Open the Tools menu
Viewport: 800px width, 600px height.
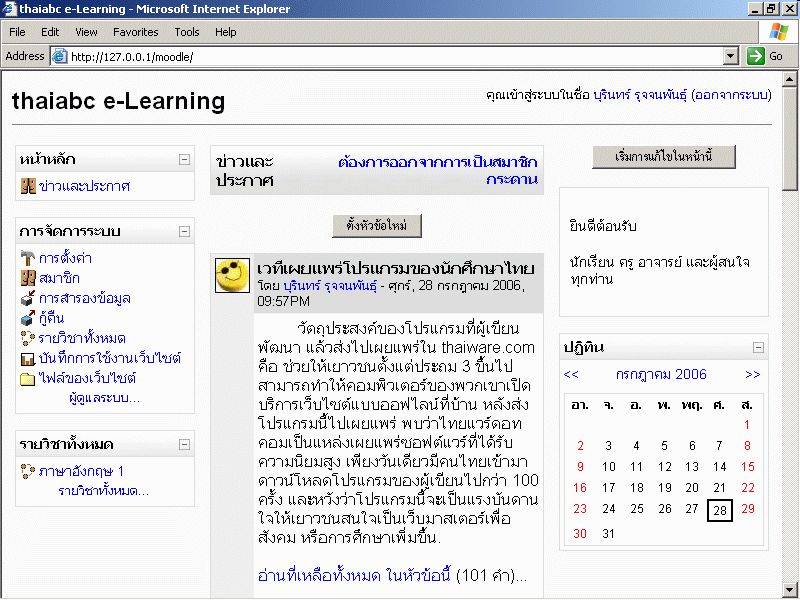187,32
